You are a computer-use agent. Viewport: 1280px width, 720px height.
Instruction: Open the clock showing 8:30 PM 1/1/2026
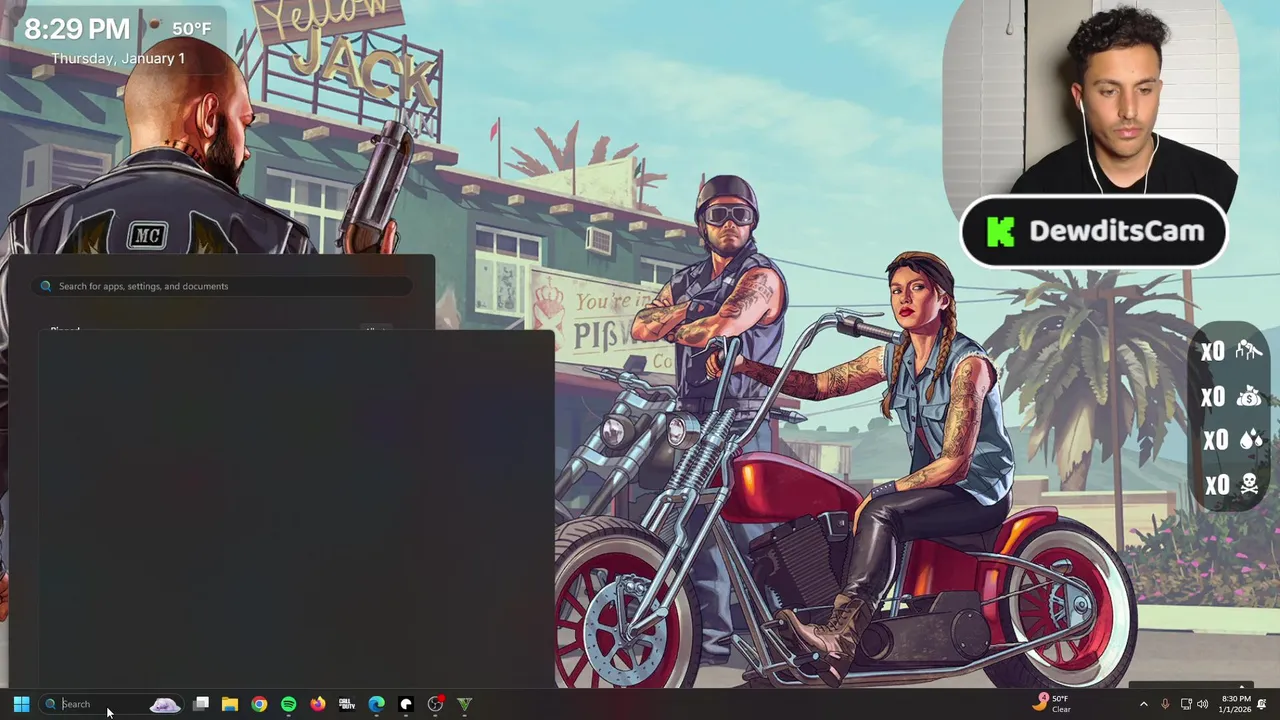coord(1236,704)
